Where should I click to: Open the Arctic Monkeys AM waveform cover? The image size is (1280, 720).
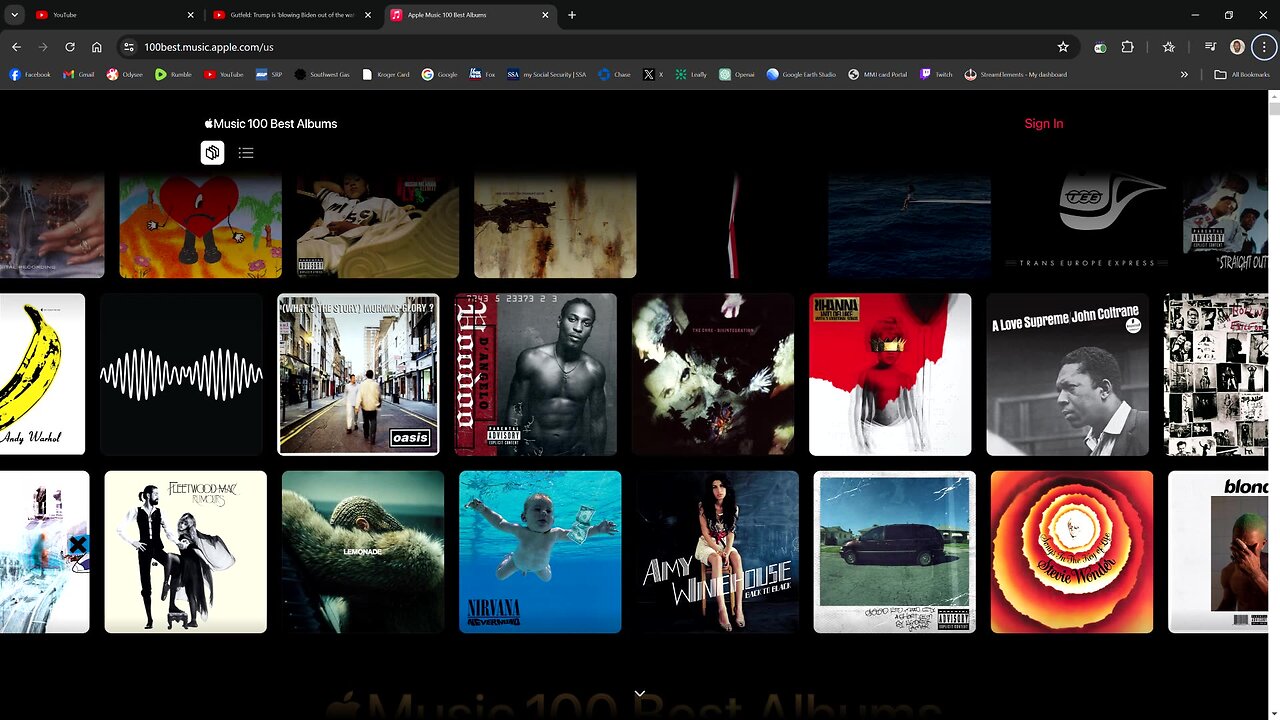pyautogui.click(x=181, y=374)
